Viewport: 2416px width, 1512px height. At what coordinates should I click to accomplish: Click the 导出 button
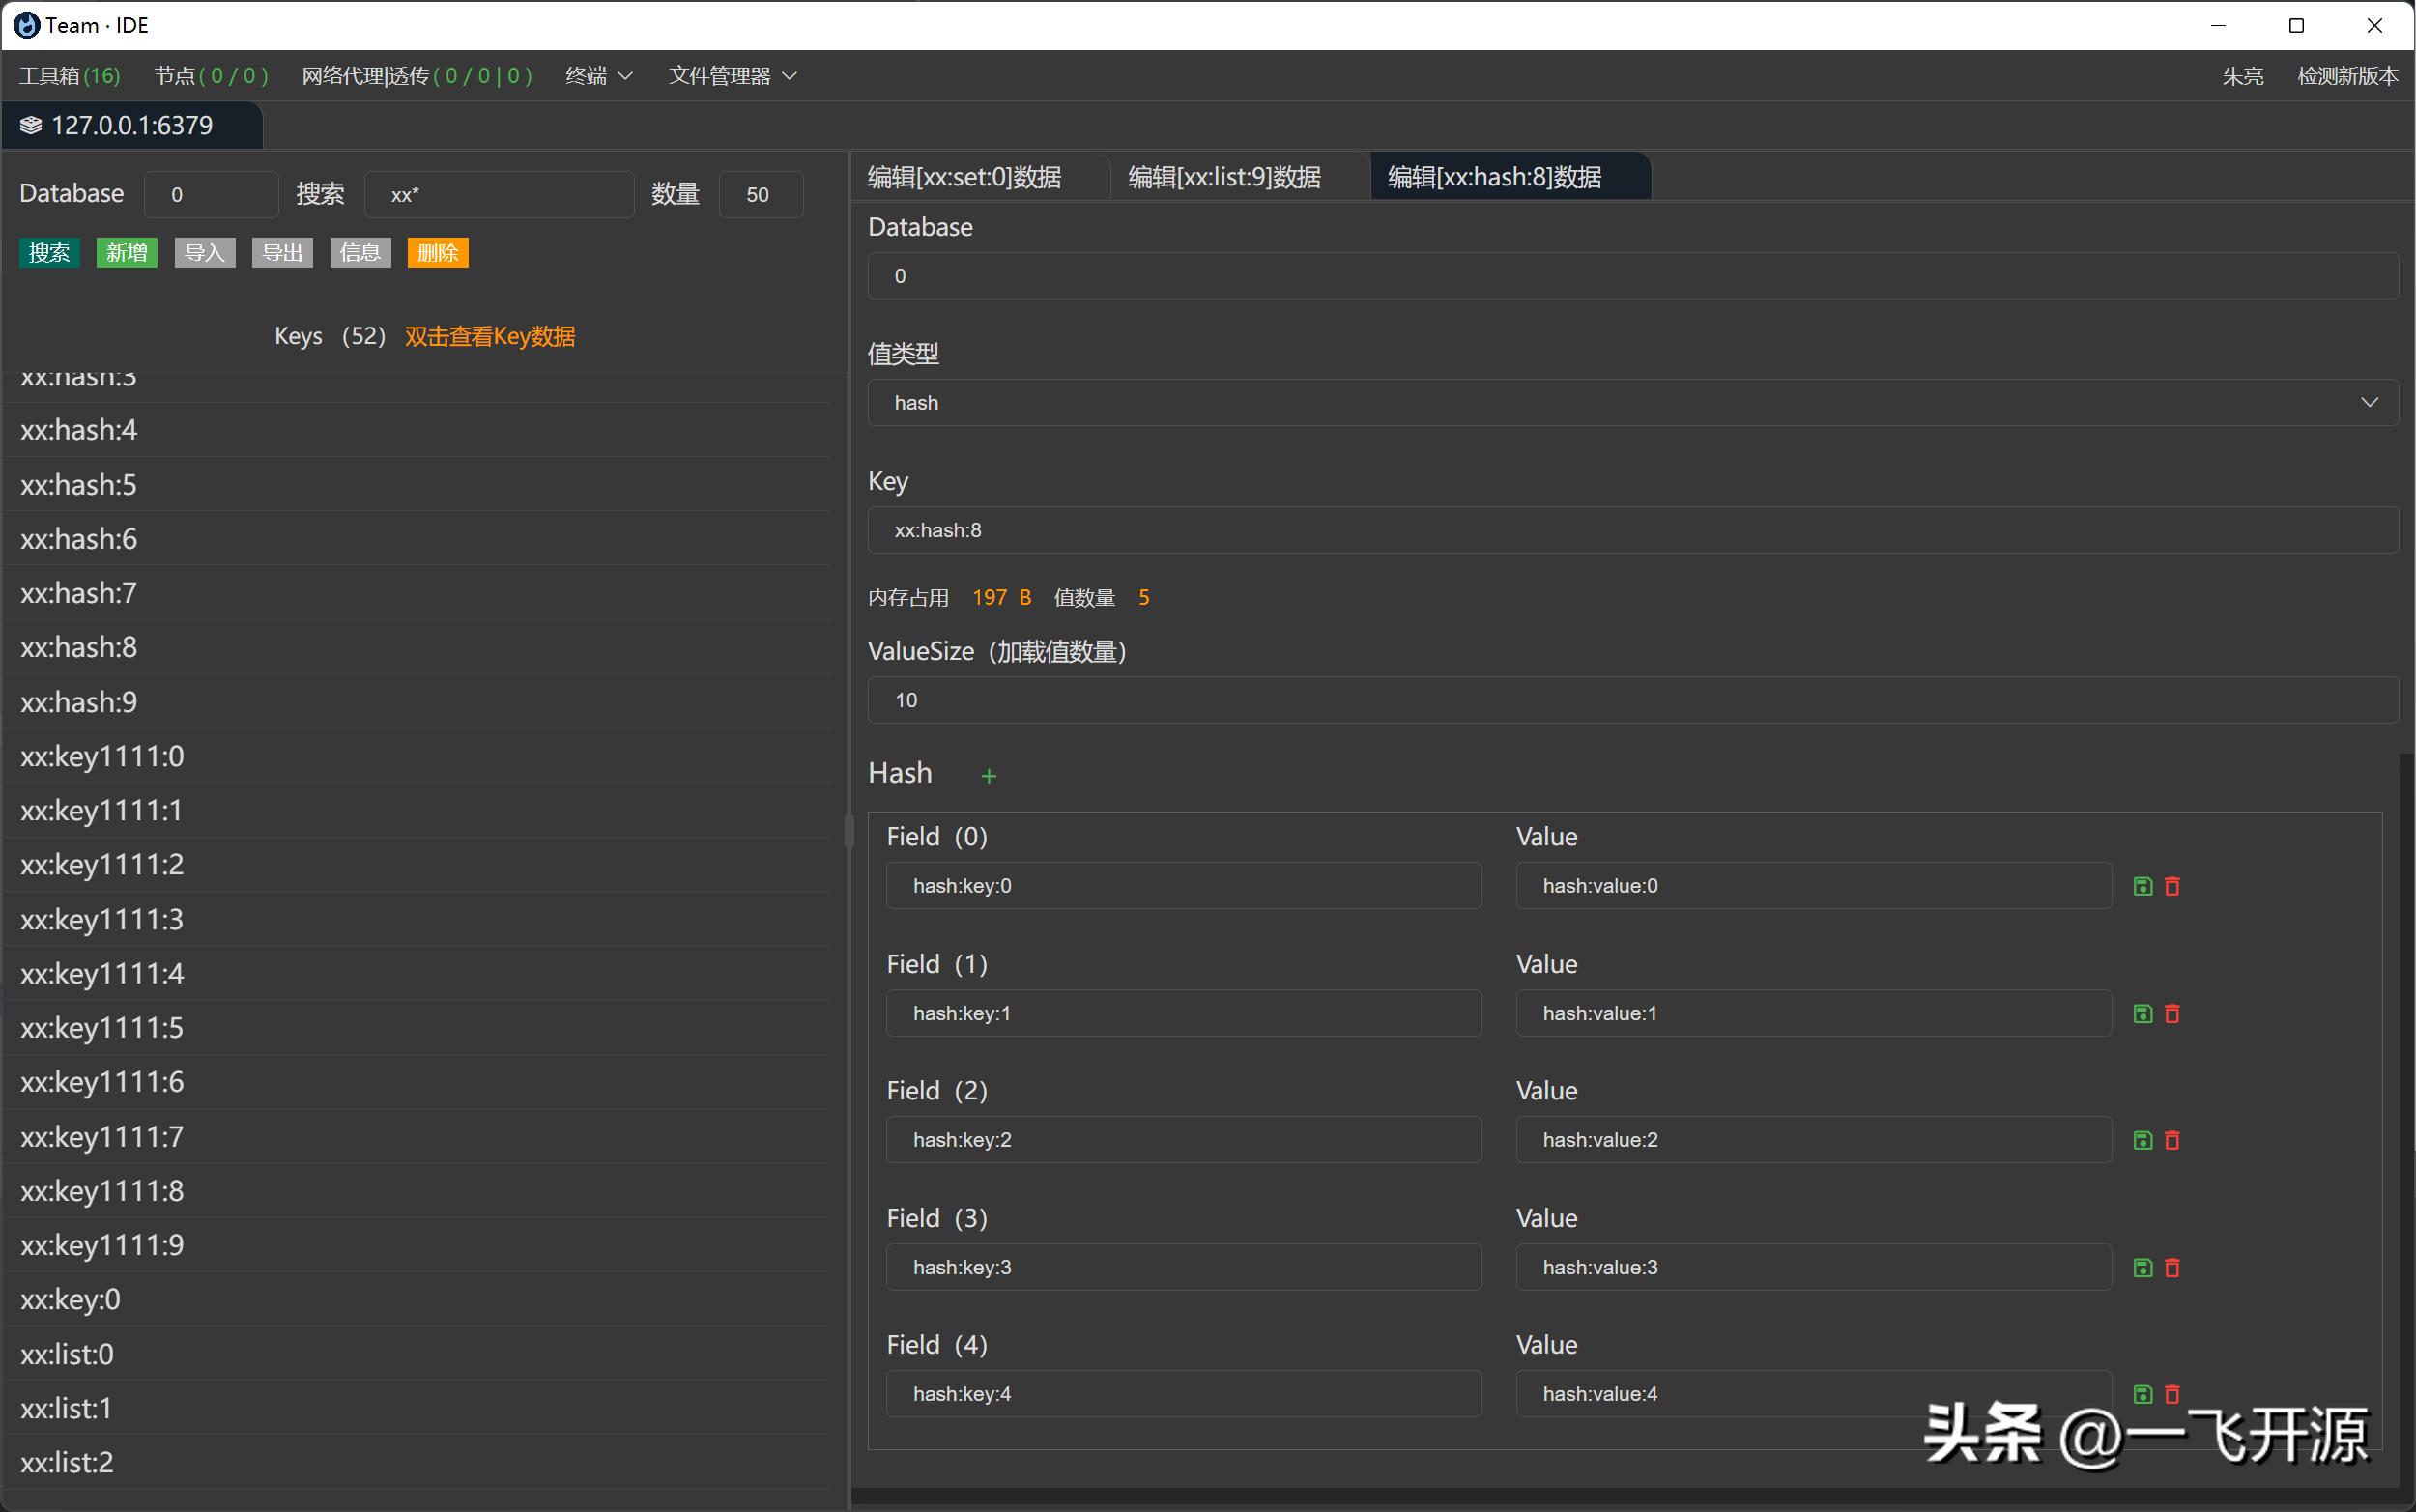(282, 253)
